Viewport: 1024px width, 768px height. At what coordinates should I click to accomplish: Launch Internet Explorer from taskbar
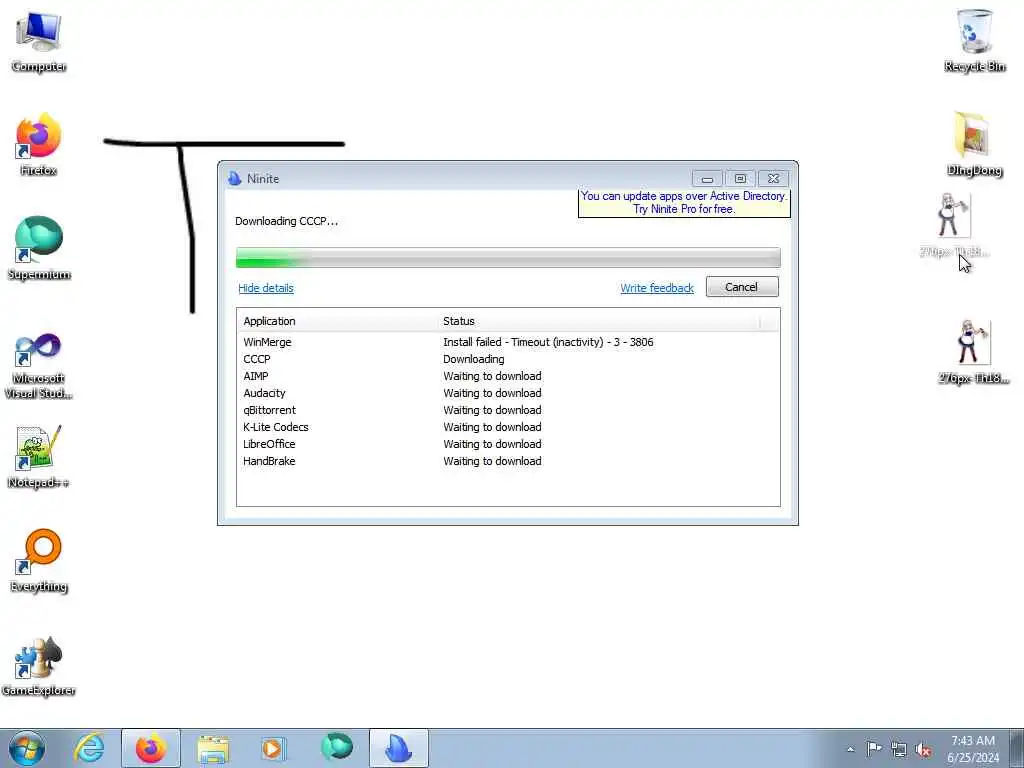[88, 748]
